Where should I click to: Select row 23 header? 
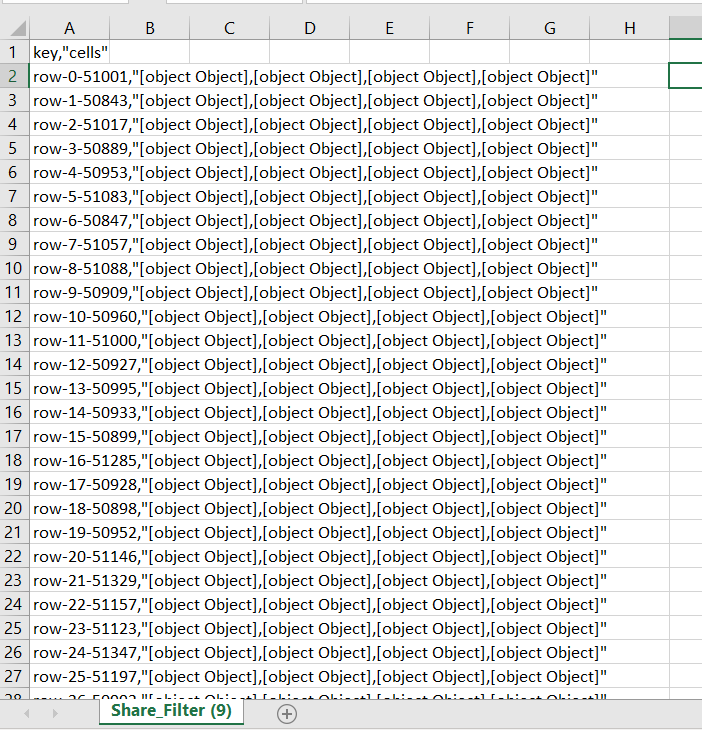coord(14,580)
